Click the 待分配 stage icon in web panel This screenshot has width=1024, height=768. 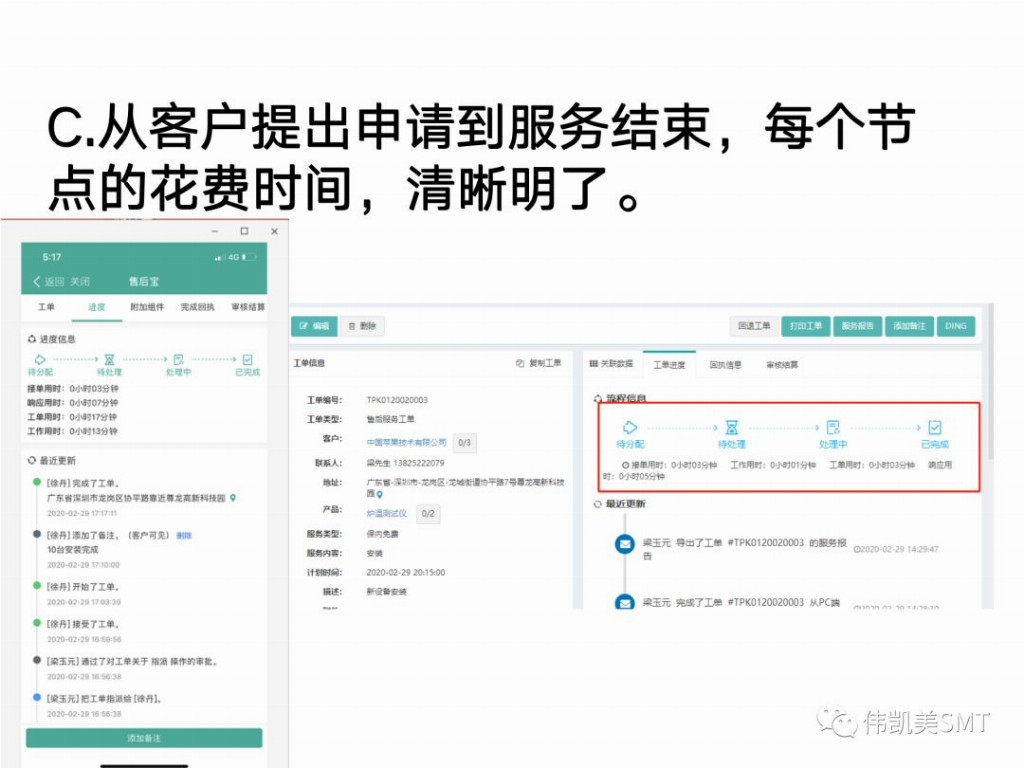(629, 427)
